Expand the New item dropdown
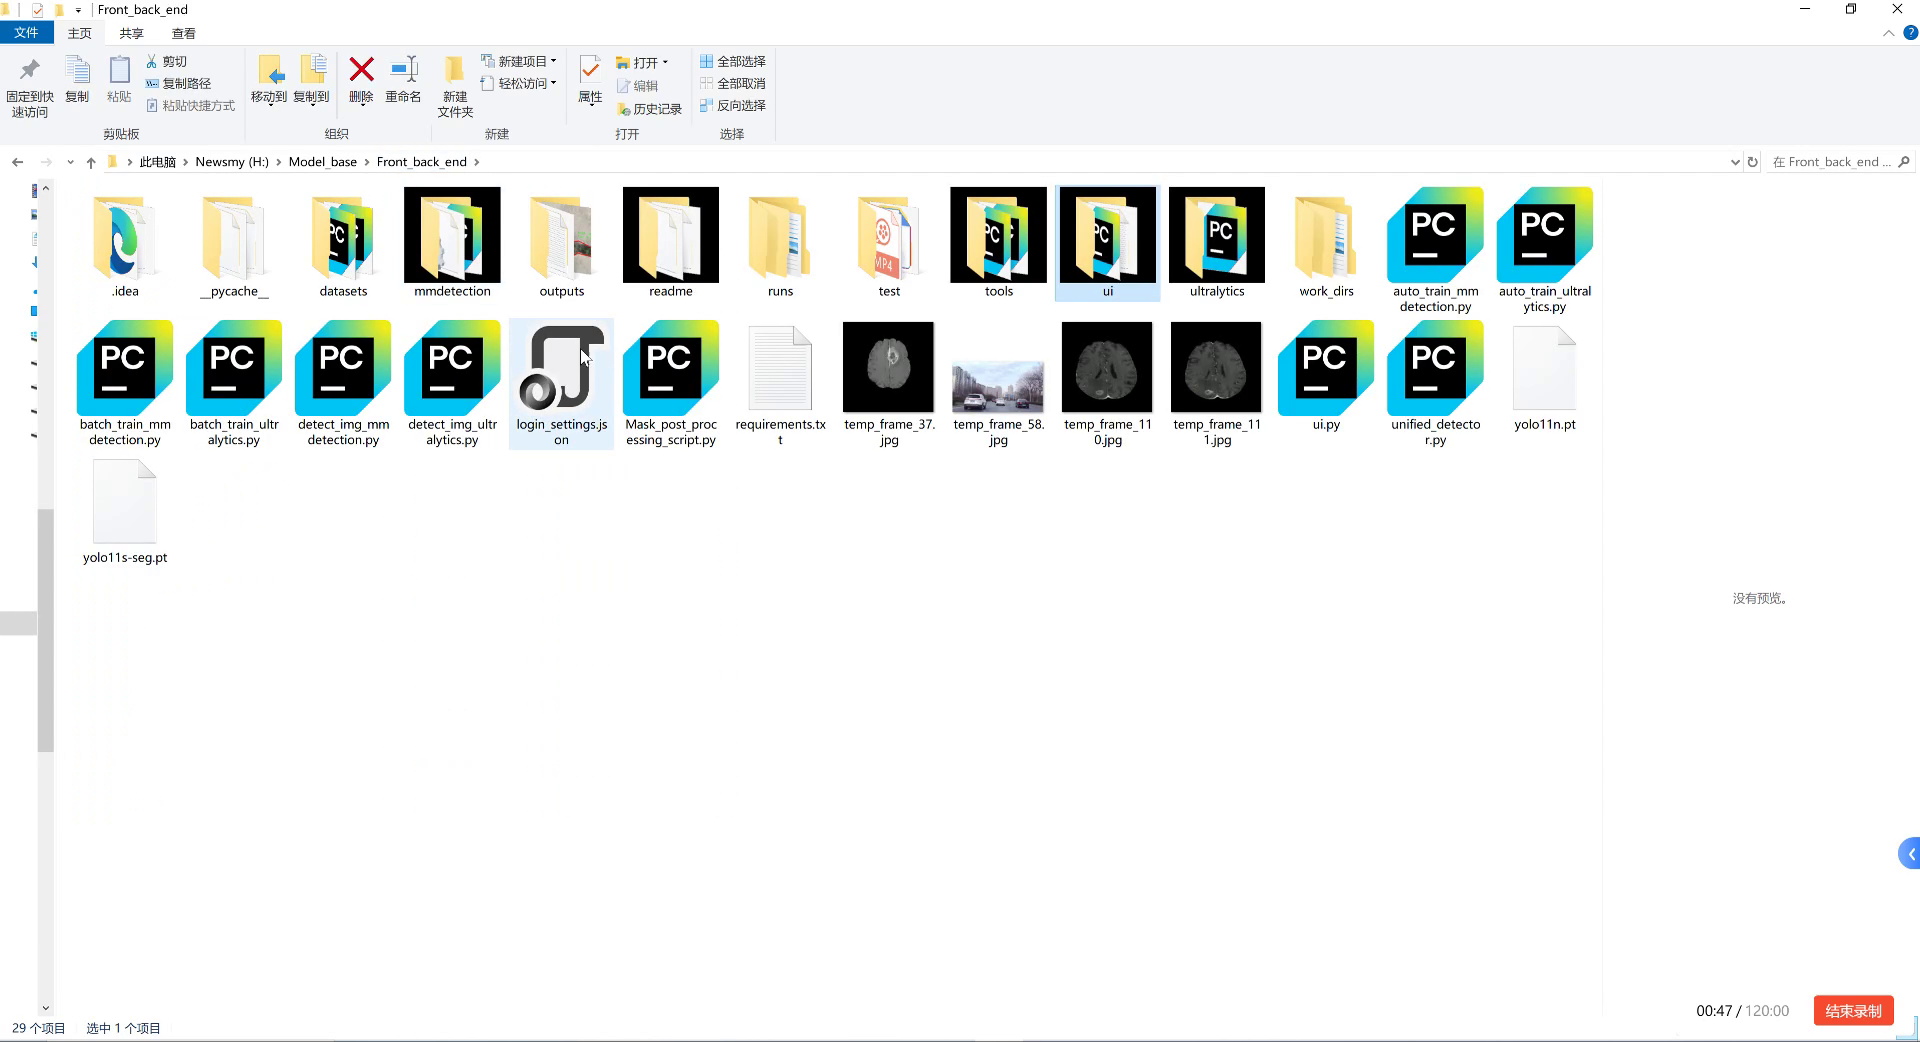This screenshot has width=1920, height=1042. [553, 61]
